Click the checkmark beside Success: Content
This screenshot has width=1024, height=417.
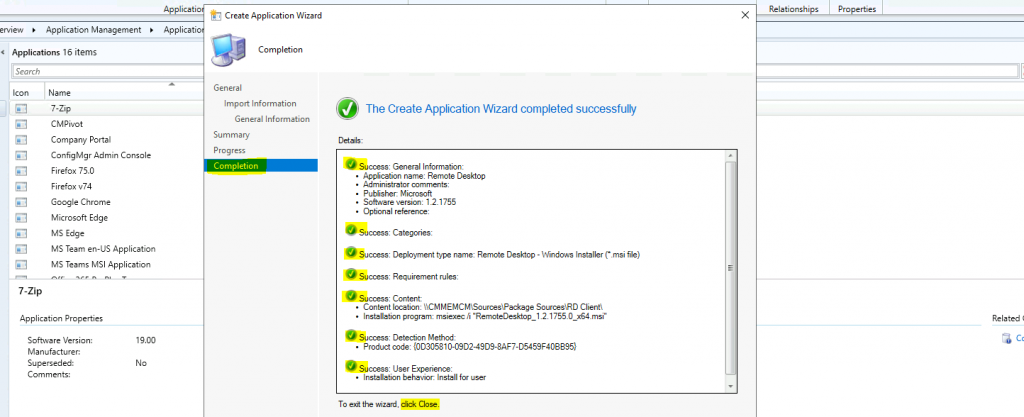point(352,296)
